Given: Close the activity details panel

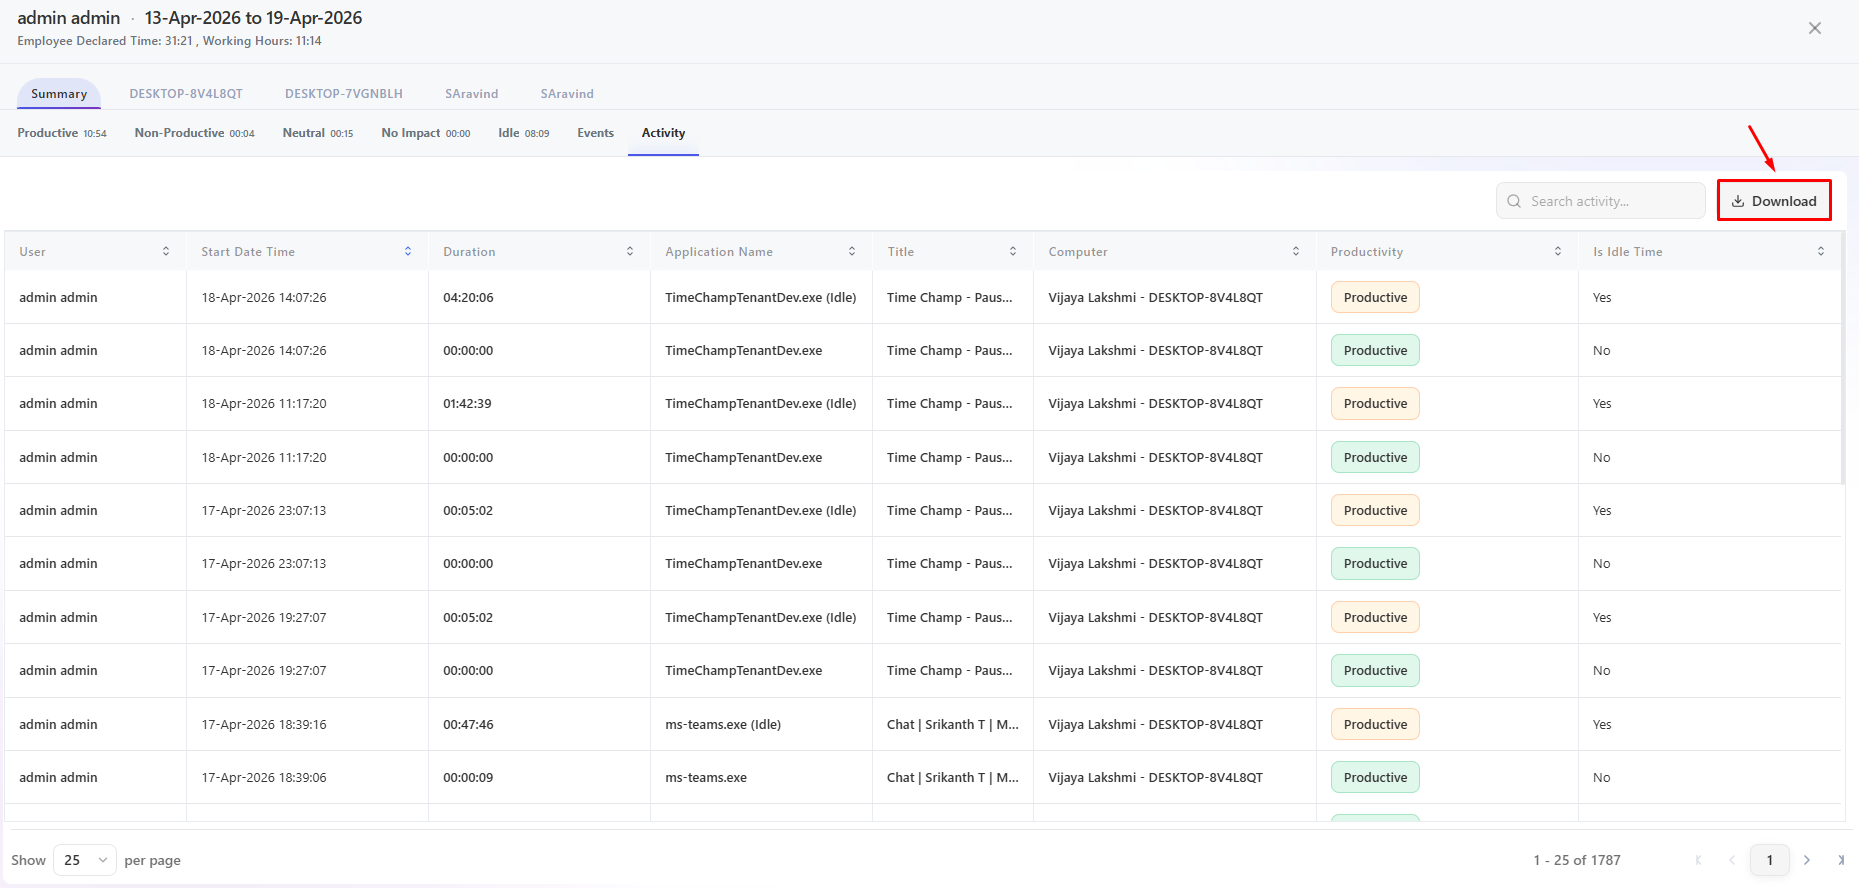Looking at the screenshot, I should (x=1815, y=28).
